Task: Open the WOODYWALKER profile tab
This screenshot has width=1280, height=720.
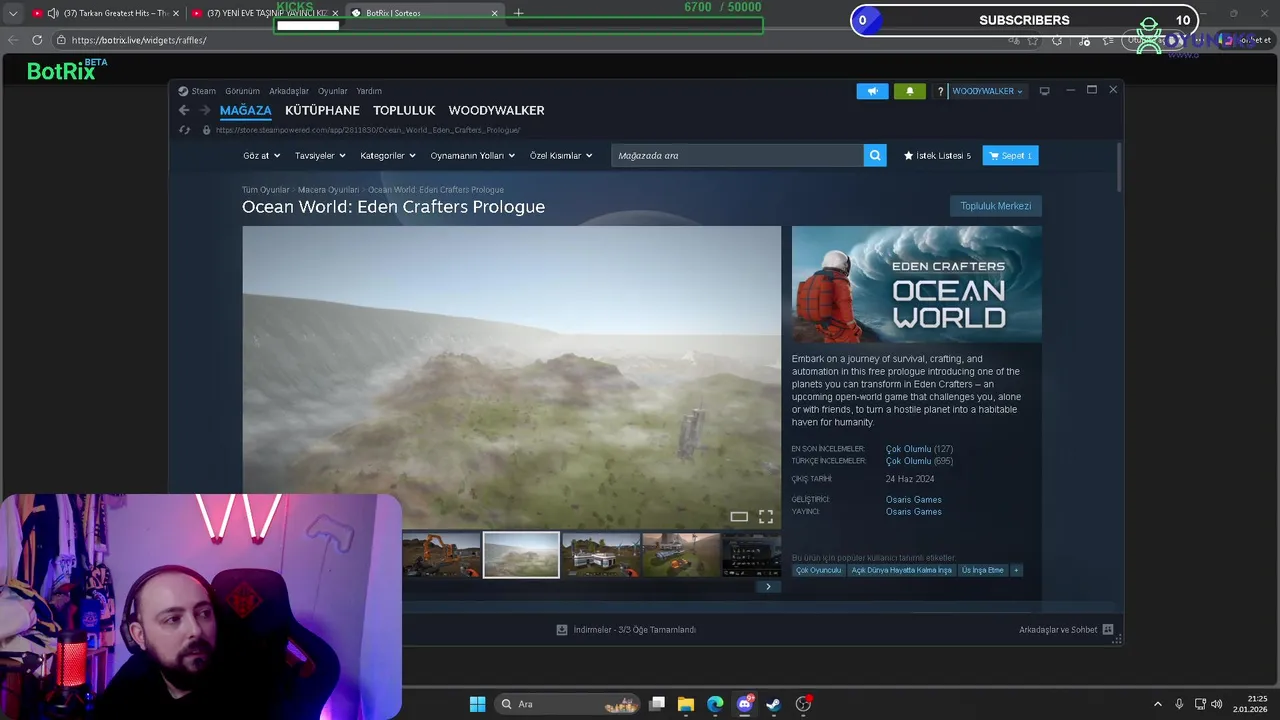Action: click(x=496, y=110)
